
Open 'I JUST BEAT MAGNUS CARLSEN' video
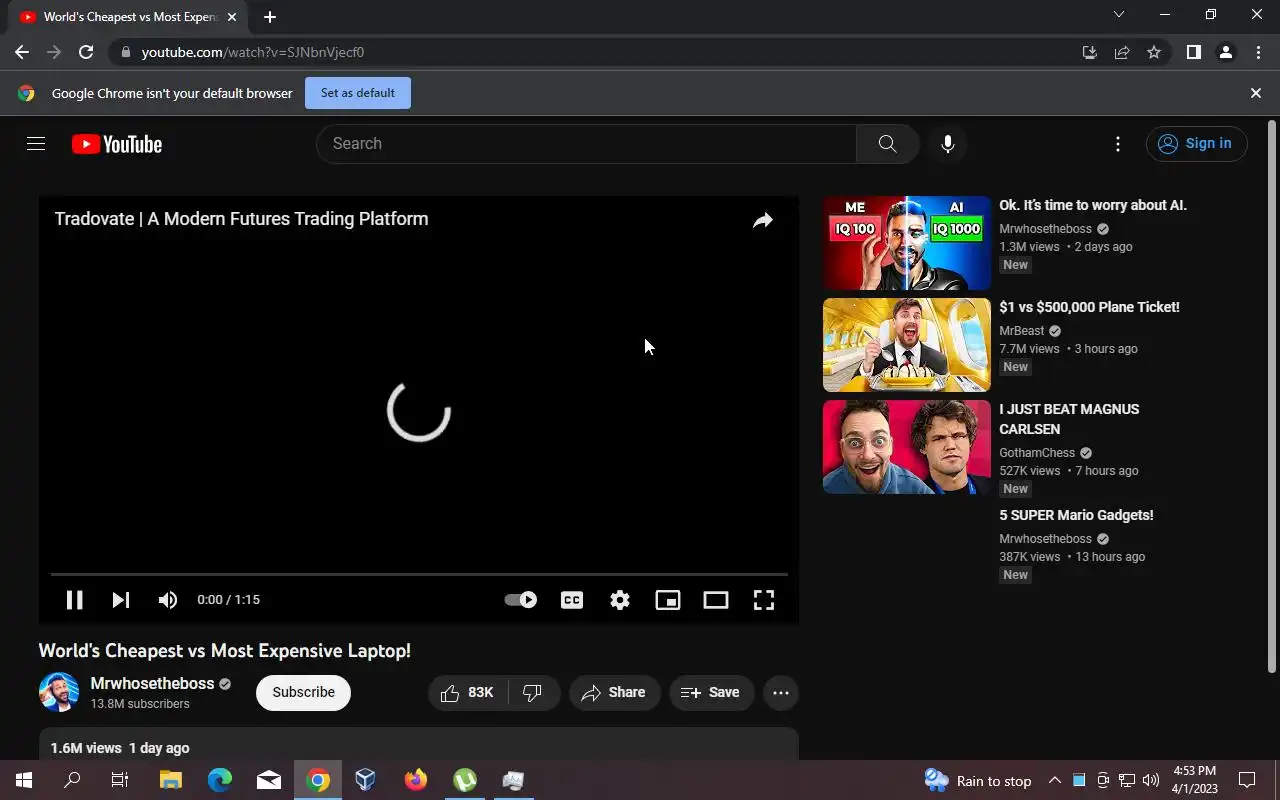[x=1069, y=419]
